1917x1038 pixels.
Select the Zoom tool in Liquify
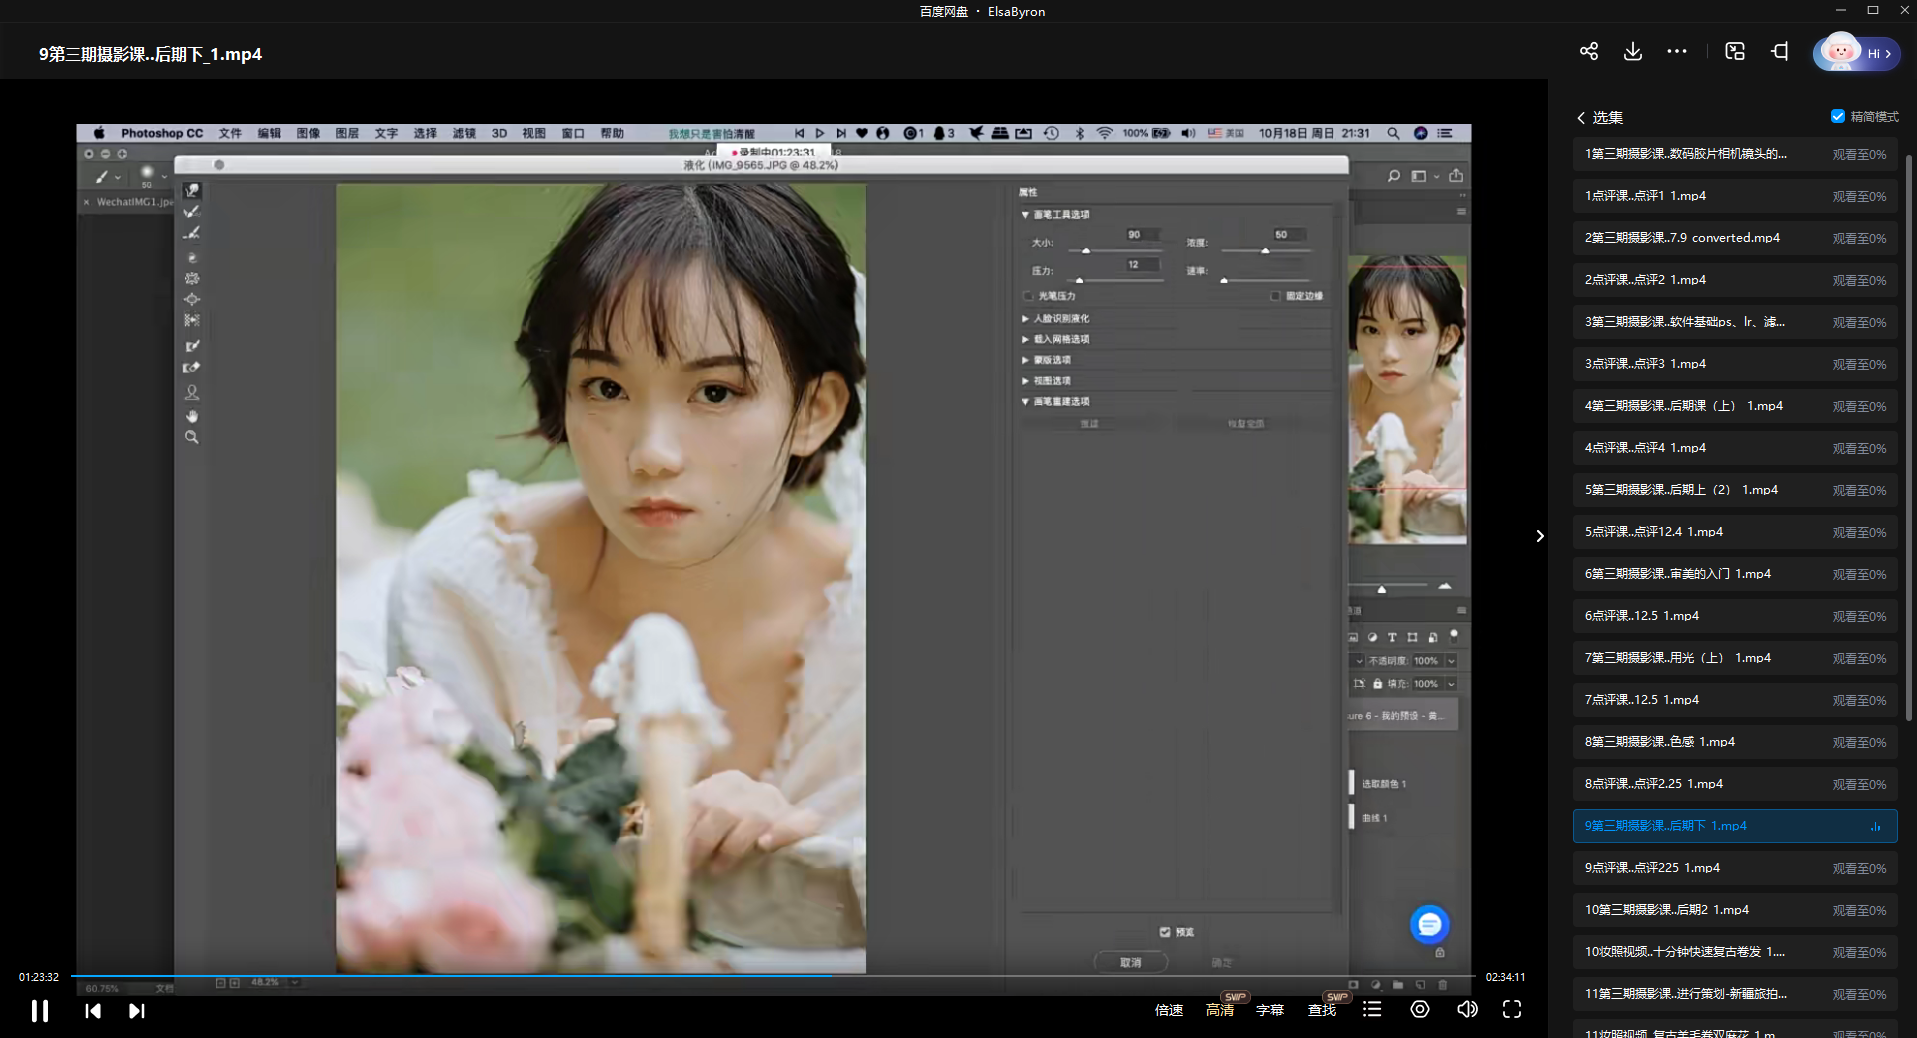coord(192,437)
